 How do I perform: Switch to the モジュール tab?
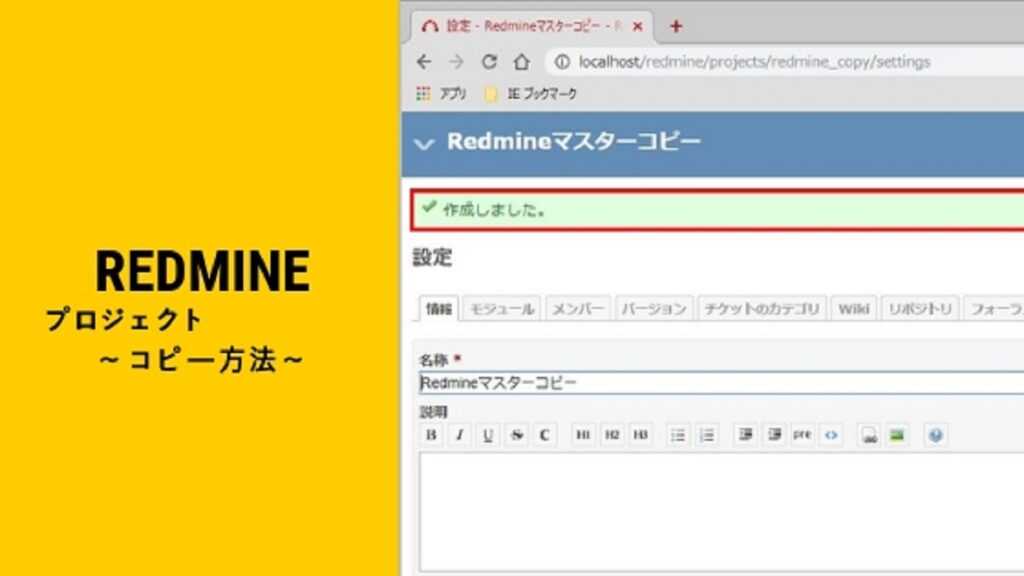click(x=502, y=309)
